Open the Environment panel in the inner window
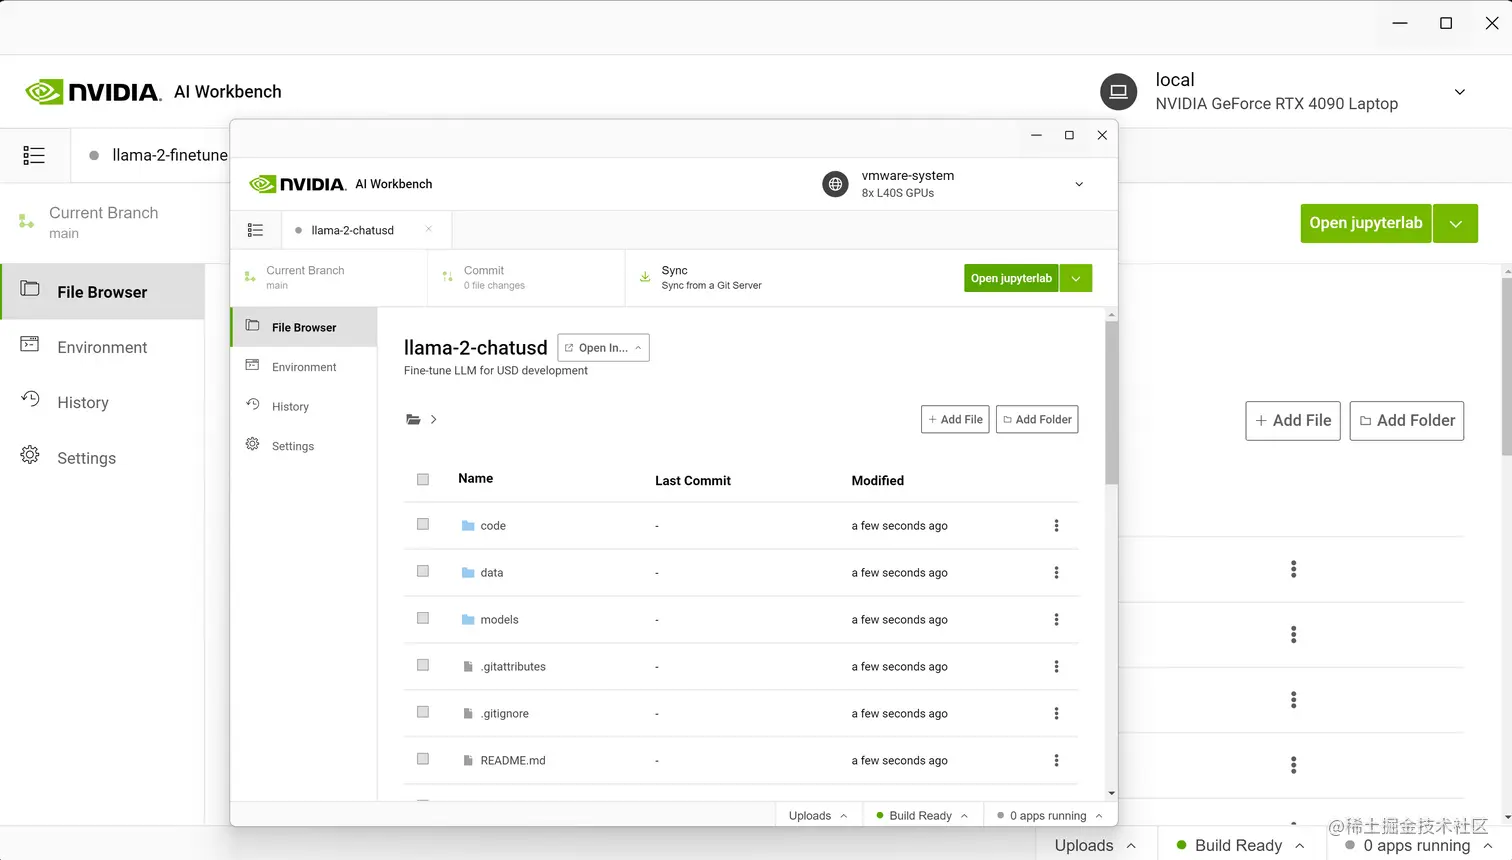 [x=252, y=366]
